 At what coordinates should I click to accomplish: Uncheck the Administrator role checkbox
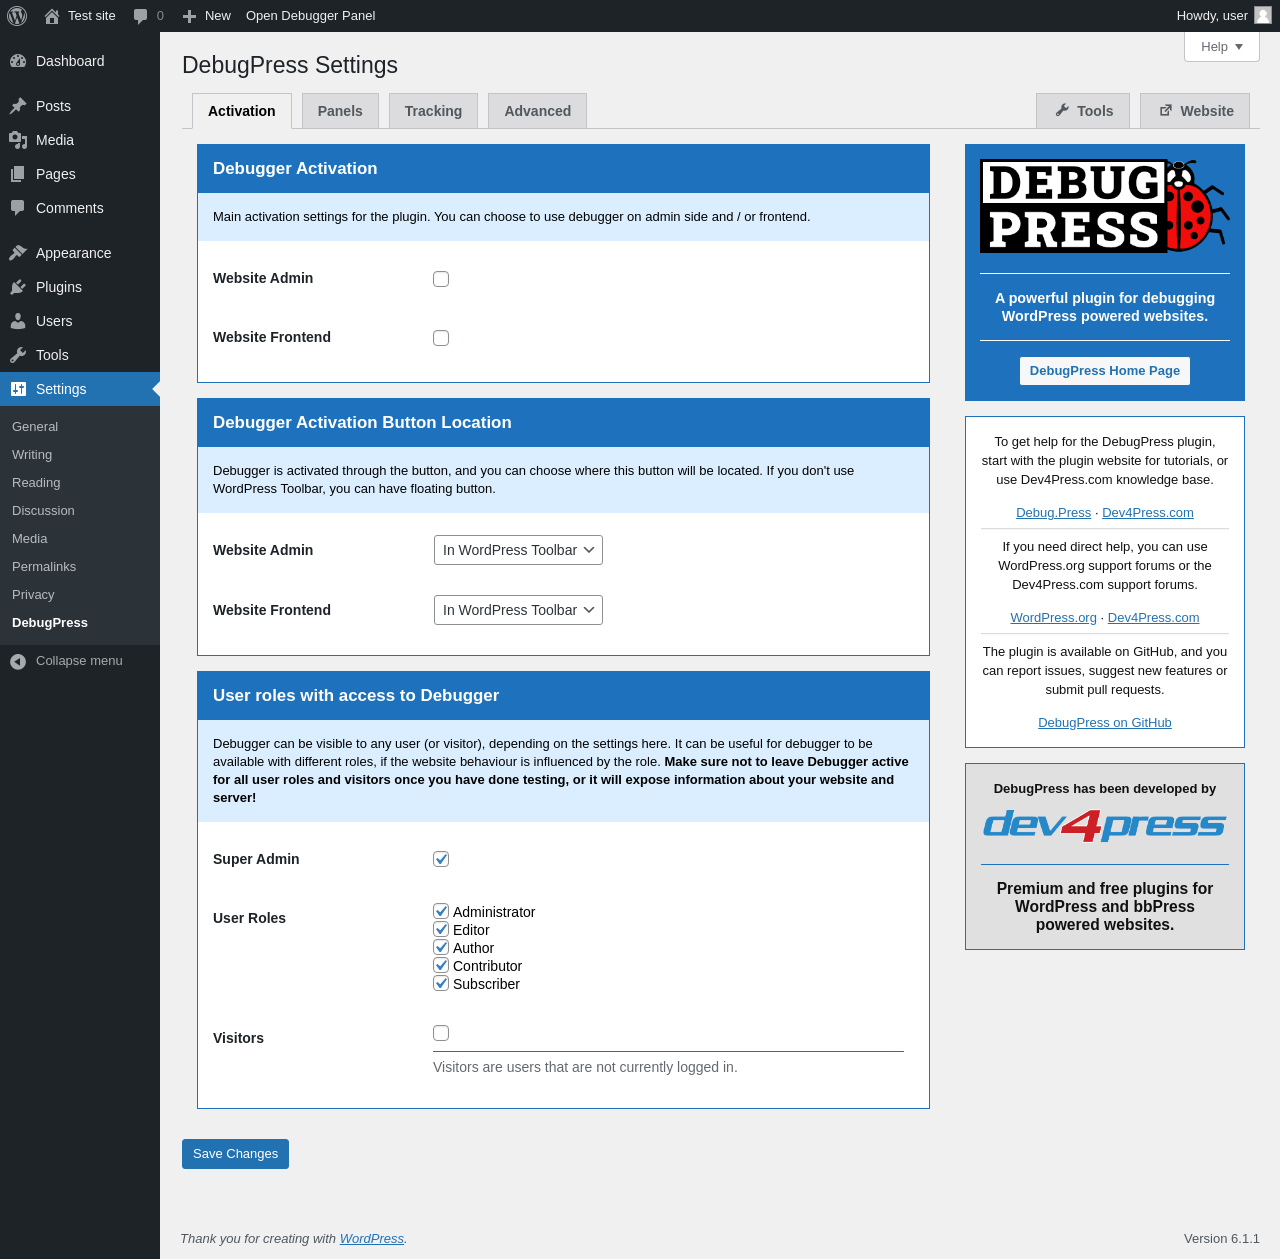click(441, 911)
